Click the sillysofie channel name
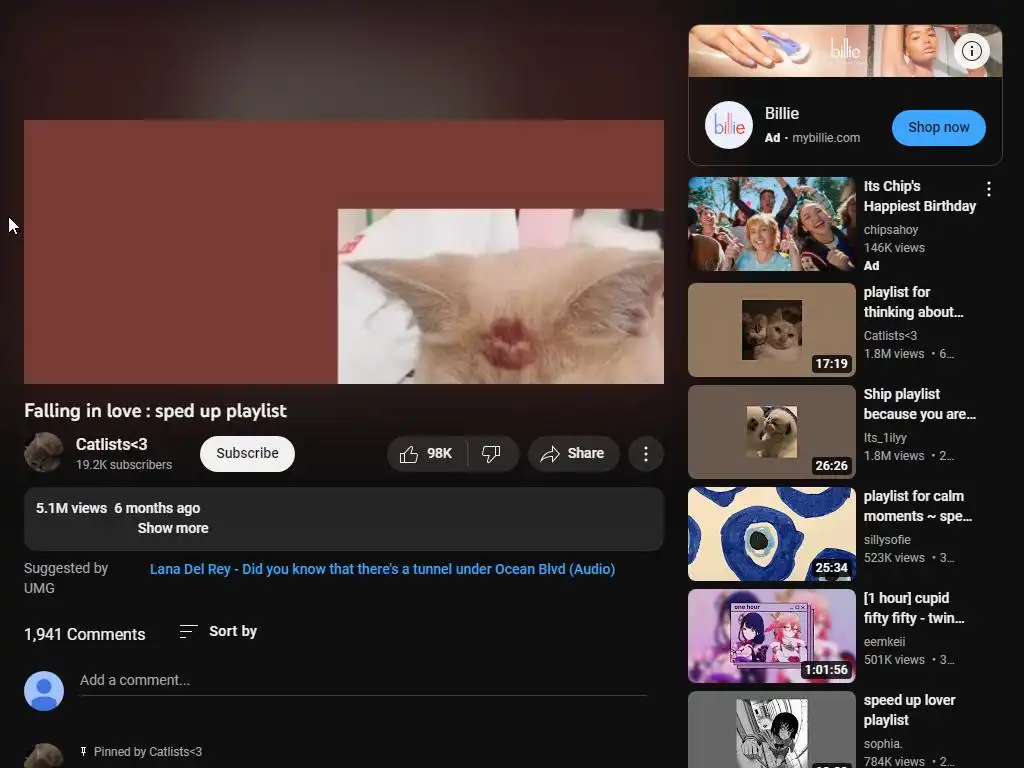This screenshot has height=768, width=1024. 887,539
